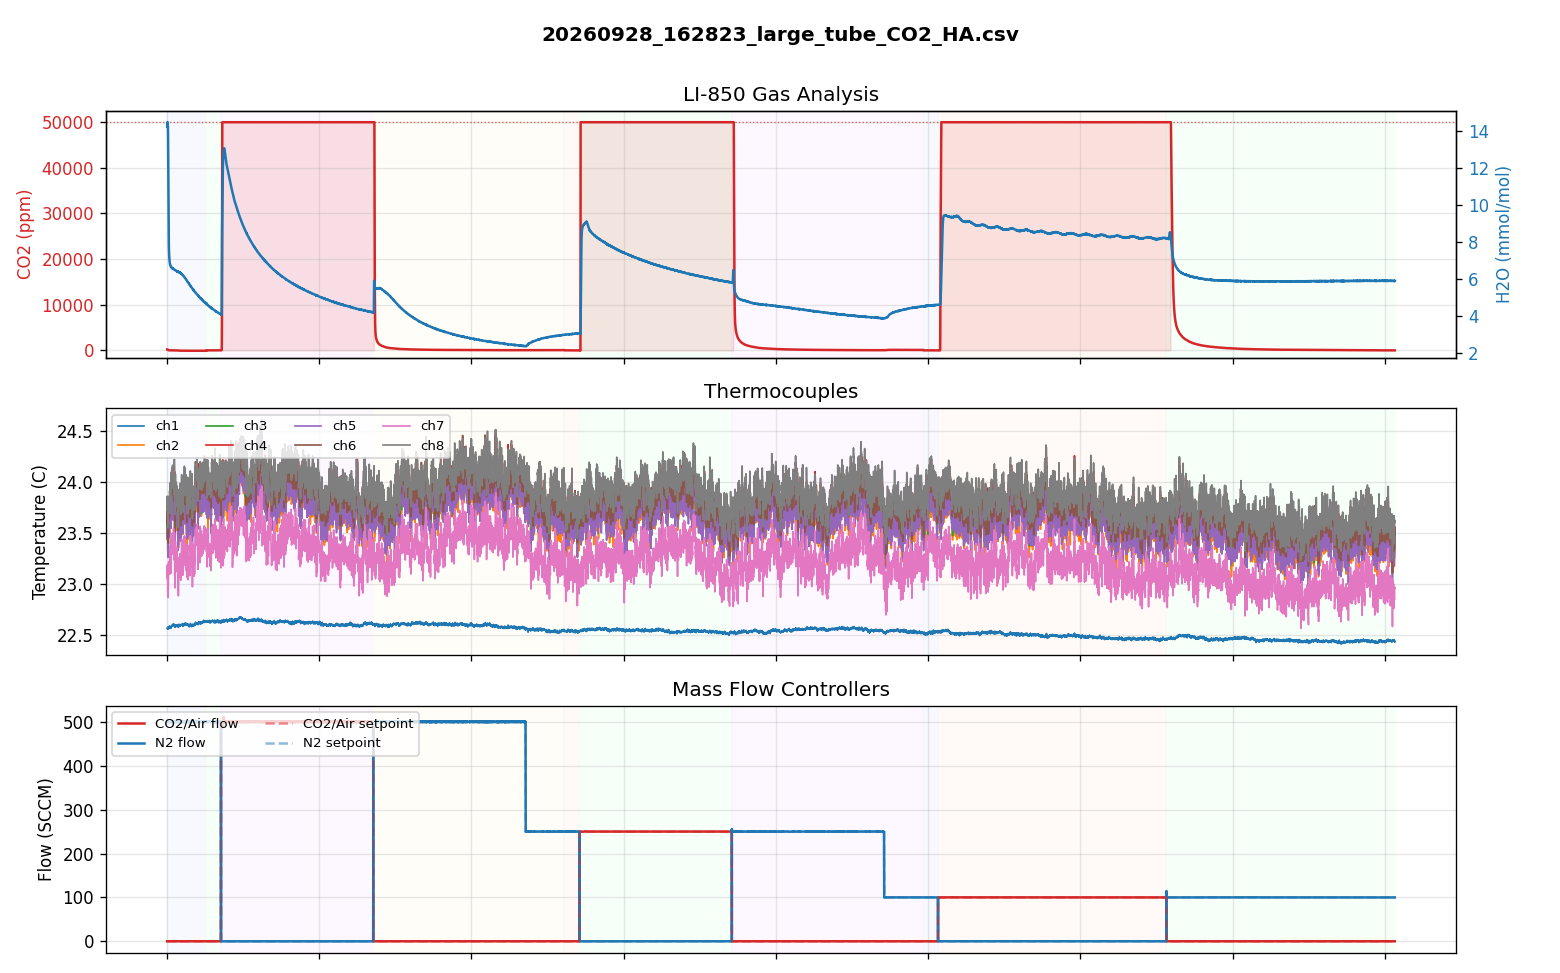Click the 10000 tick on CO2 axis
1560x973 pixels.
click(69, 306)
